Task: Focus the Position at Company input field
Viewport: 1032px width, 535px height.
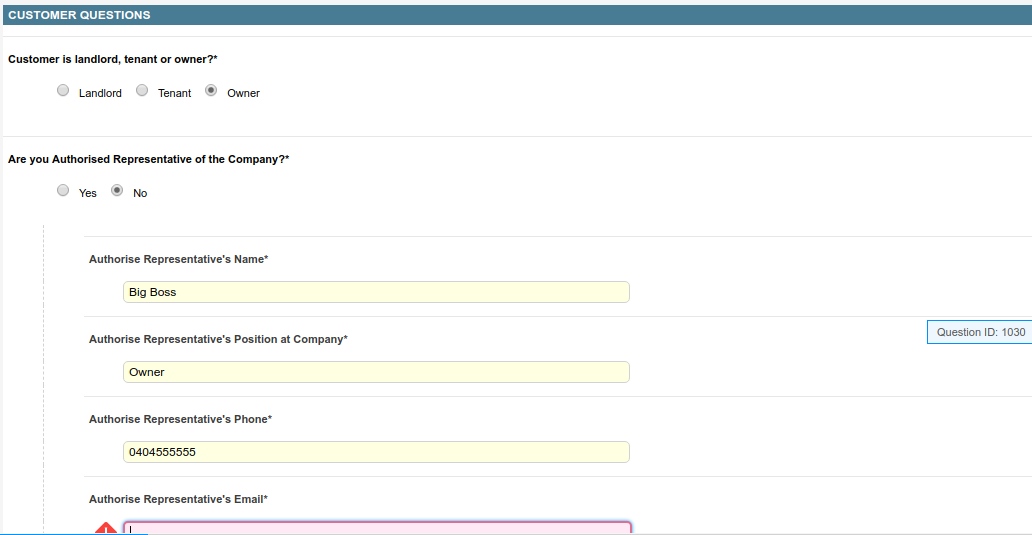Action: point(376,372)
